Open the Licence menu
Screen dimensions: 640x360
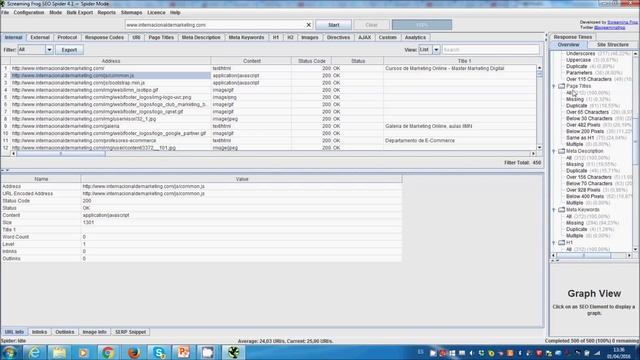click(x=156, y=13)
